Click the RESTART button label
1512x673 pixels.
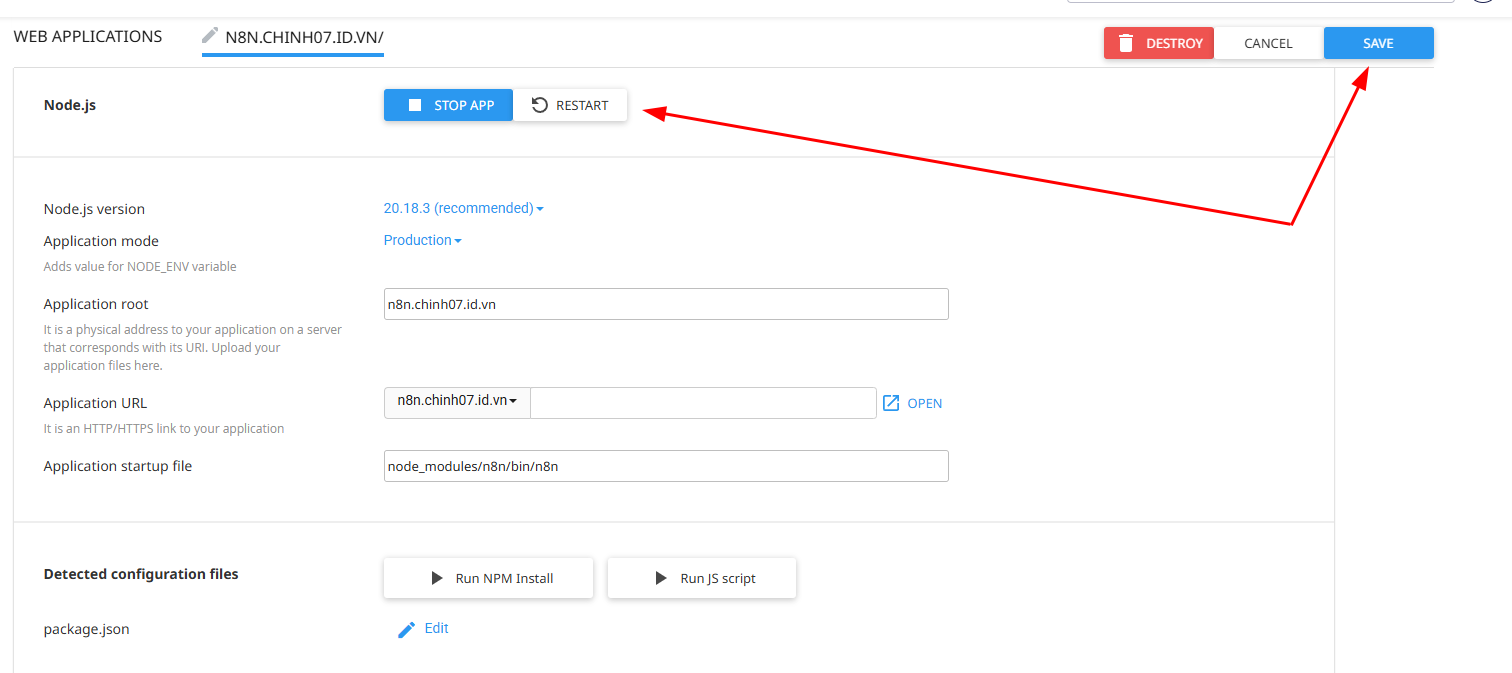[582, 105]
